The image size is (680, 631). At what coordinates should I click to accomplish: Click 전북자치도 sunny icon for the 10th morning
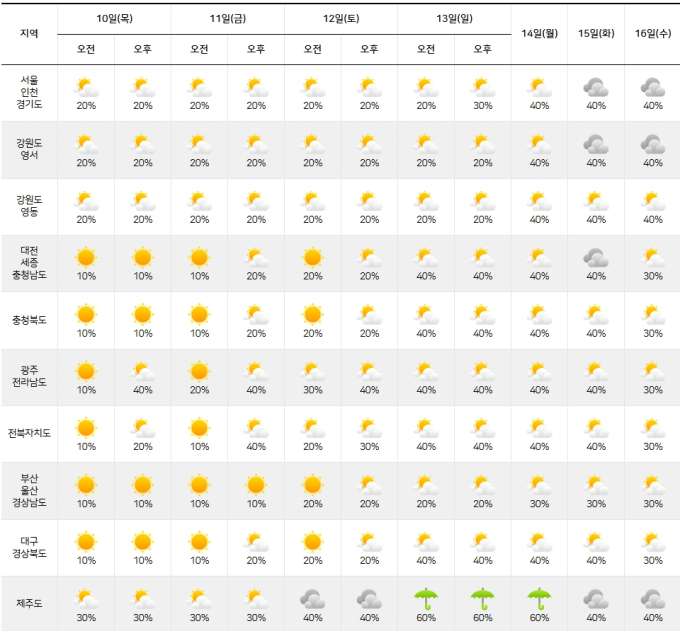click(x=86, y=428)
